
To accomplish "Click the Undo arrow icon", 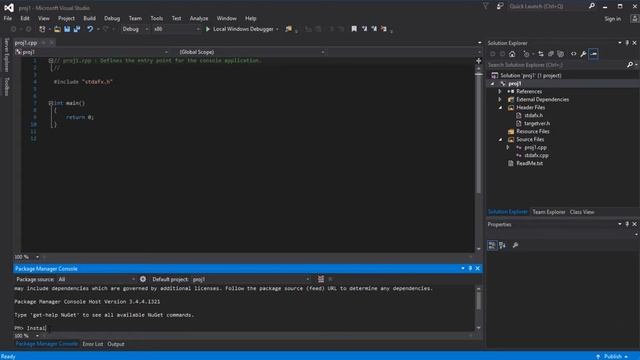I will click(90, 29).
